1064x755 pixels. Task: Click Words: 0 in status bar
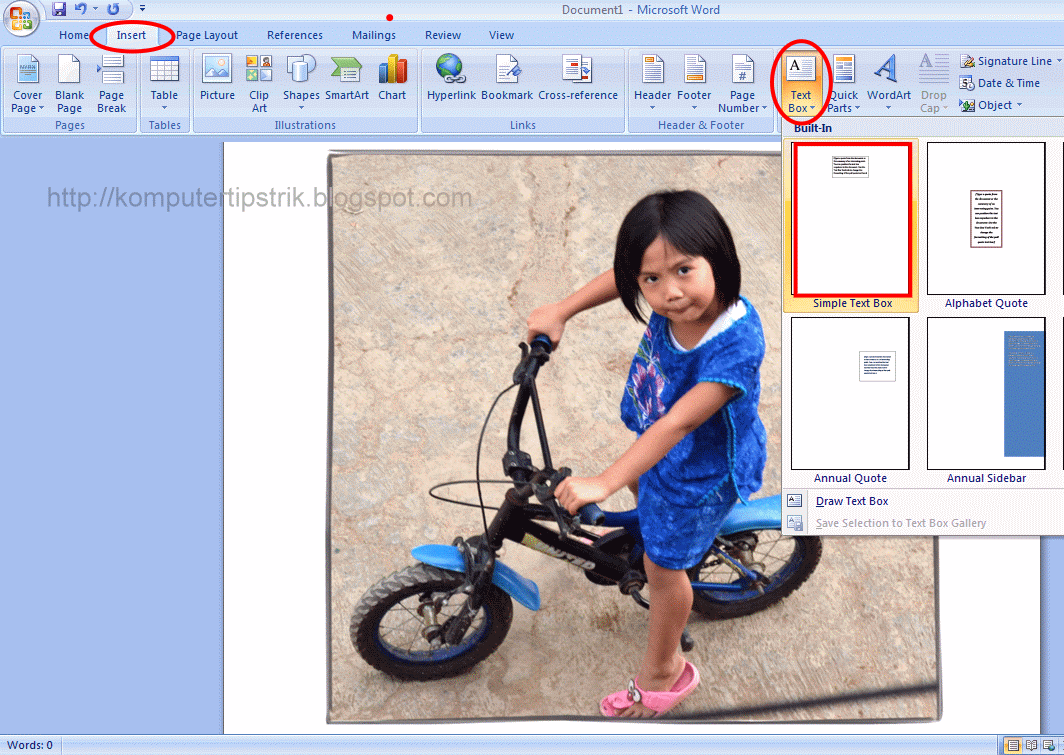30,745
